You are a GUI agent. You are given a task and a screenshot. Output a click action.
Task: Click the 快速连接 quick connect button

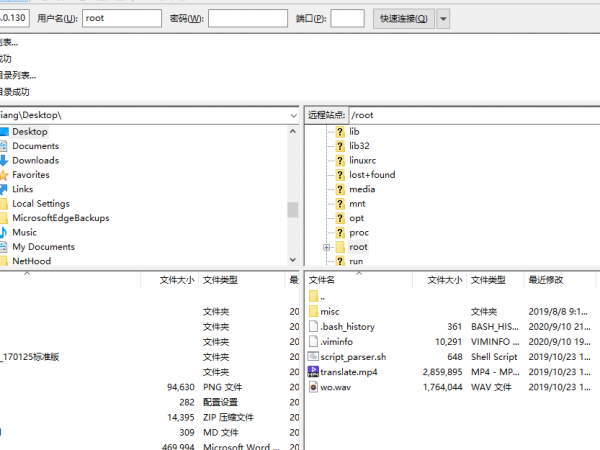(x=403, y=18)
